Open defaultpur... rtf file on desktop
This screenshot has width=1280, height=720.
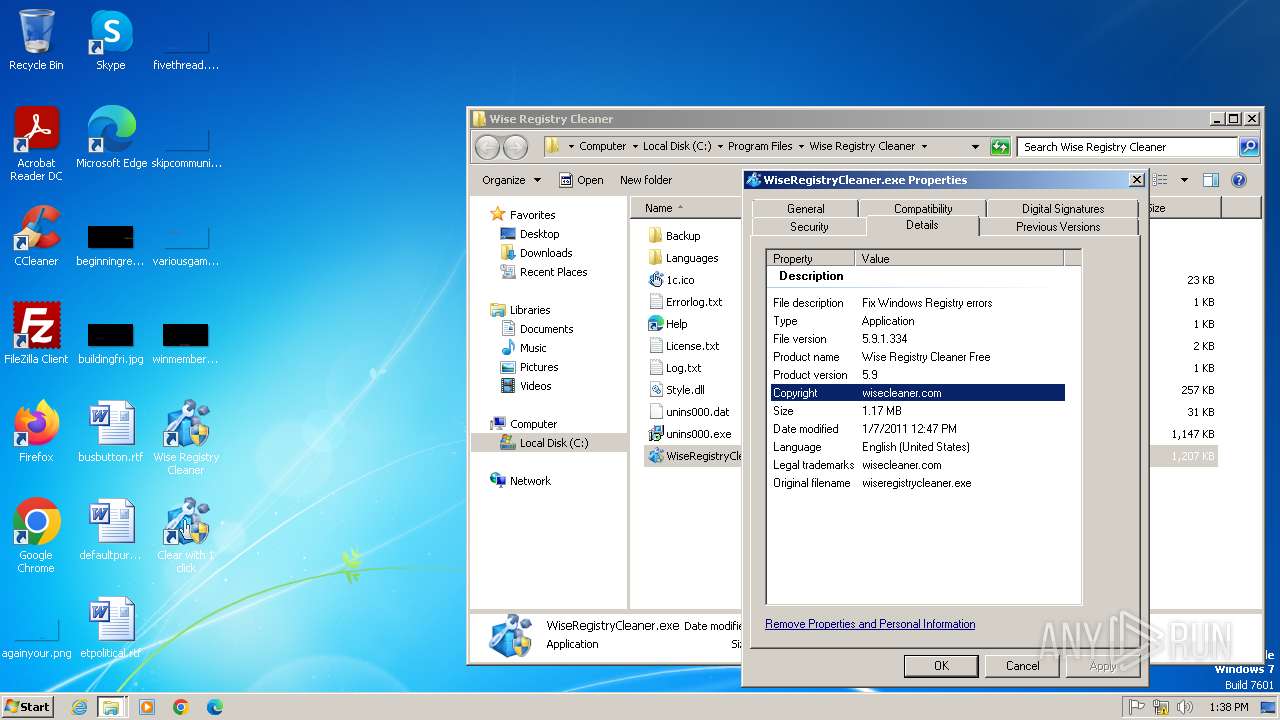click(x=111, y=530)
